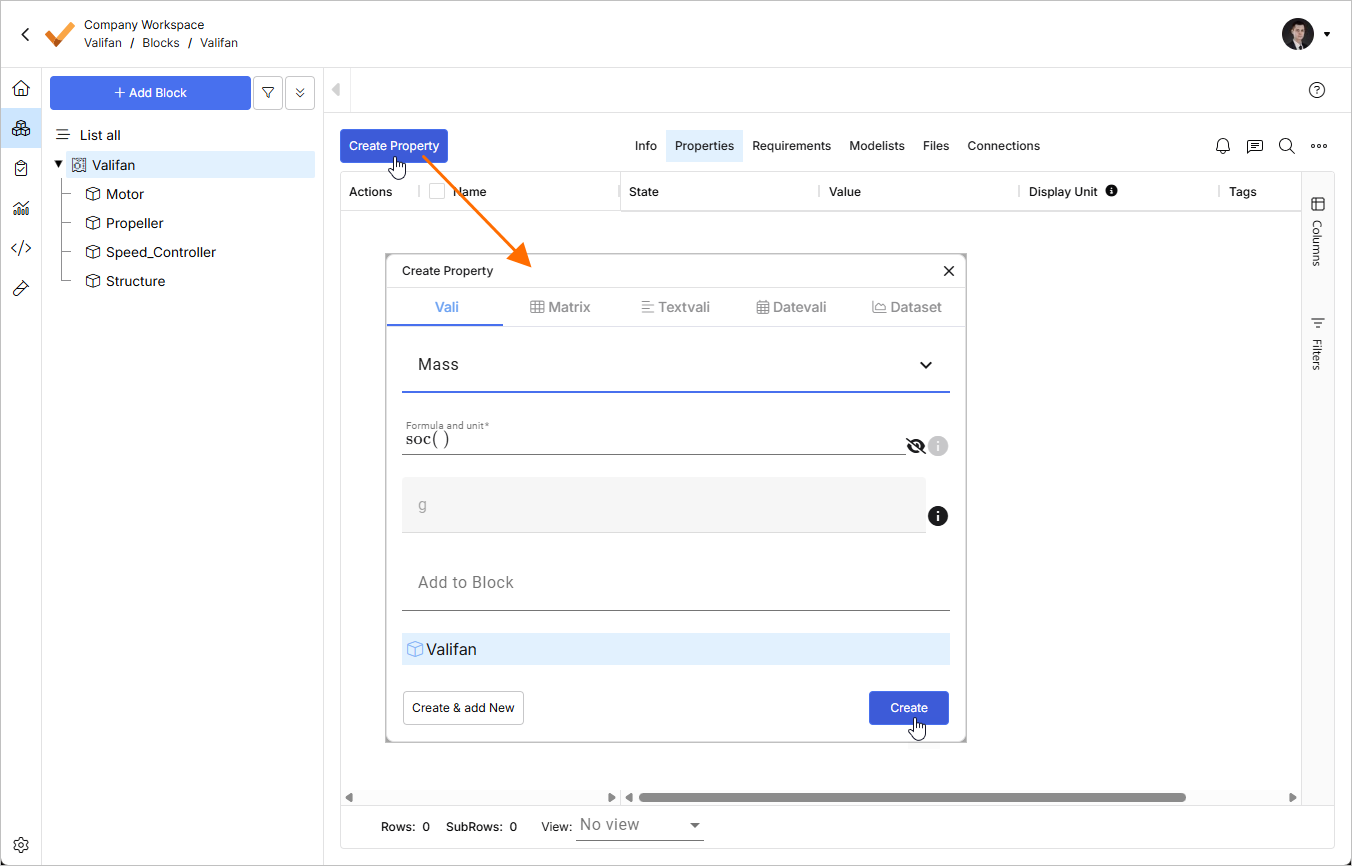Click the Display Unit info icon
Screen dimensions: 1352x866
point(1111,191)
